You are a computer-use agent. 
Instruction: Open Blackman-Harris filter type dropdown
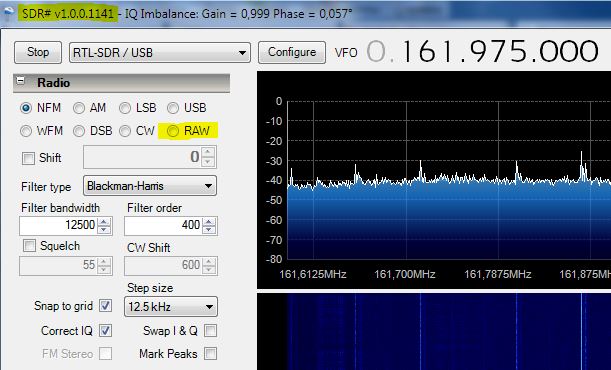(x=150, y=186)
